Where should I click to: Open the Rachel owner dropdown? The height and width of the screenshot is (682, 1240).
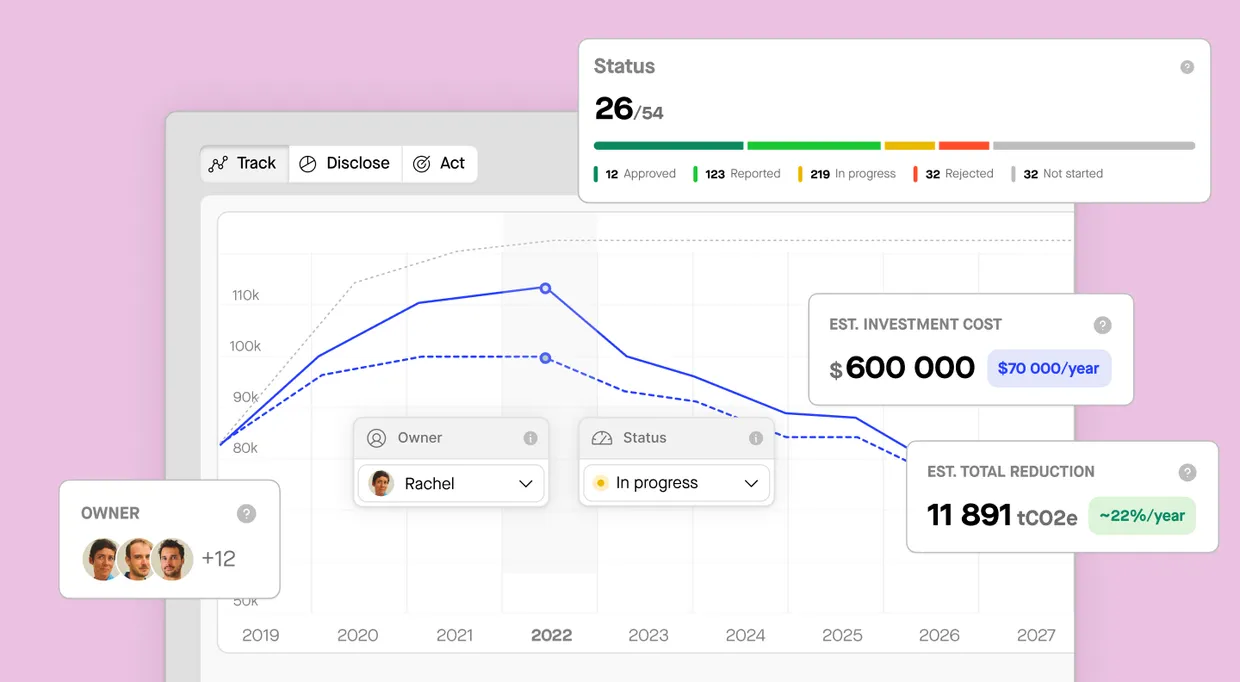(x=451, y=483)
